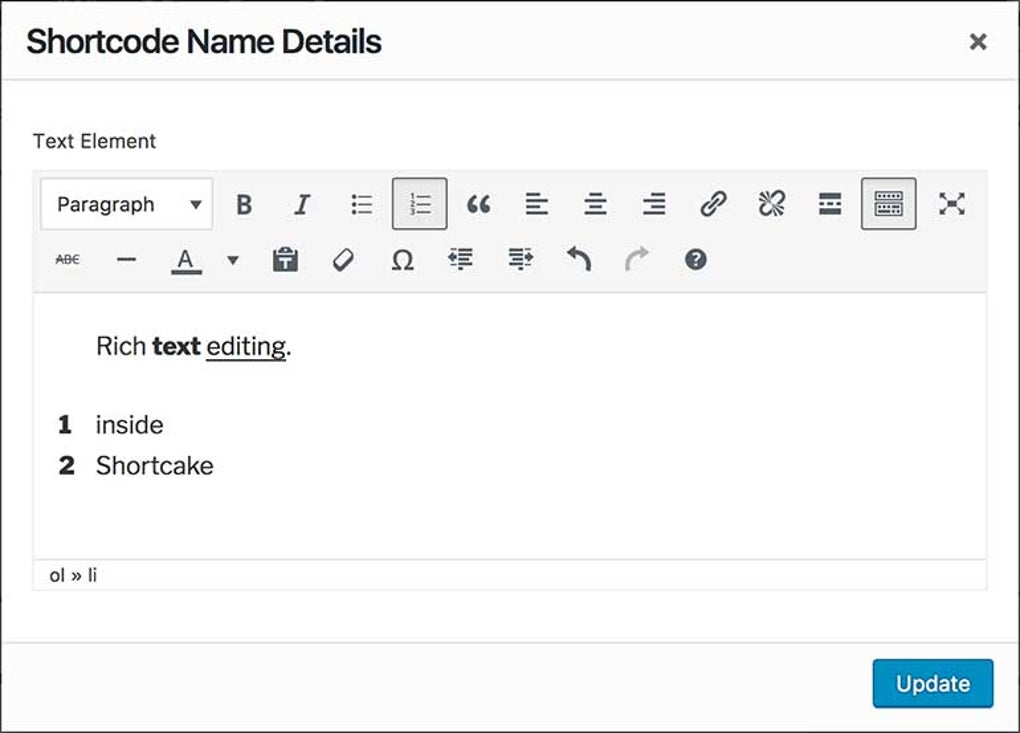
Task: Toggle the numbered list off
Action: pyautogui.click(x=419, y=203)
